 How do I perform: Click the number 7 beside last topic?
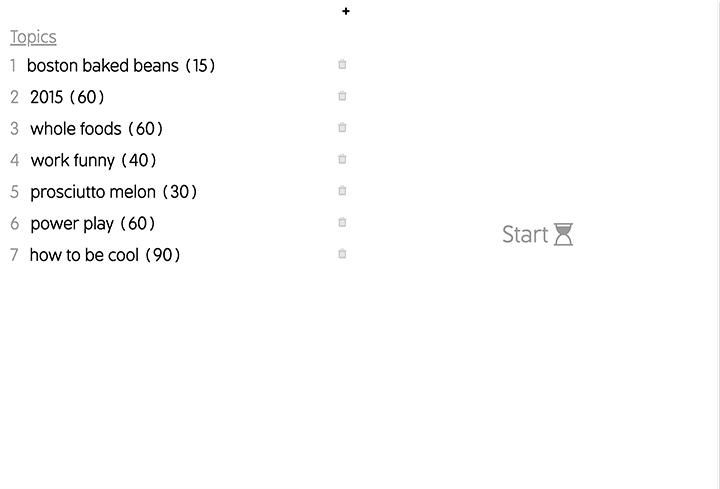[x=14, y=255]
